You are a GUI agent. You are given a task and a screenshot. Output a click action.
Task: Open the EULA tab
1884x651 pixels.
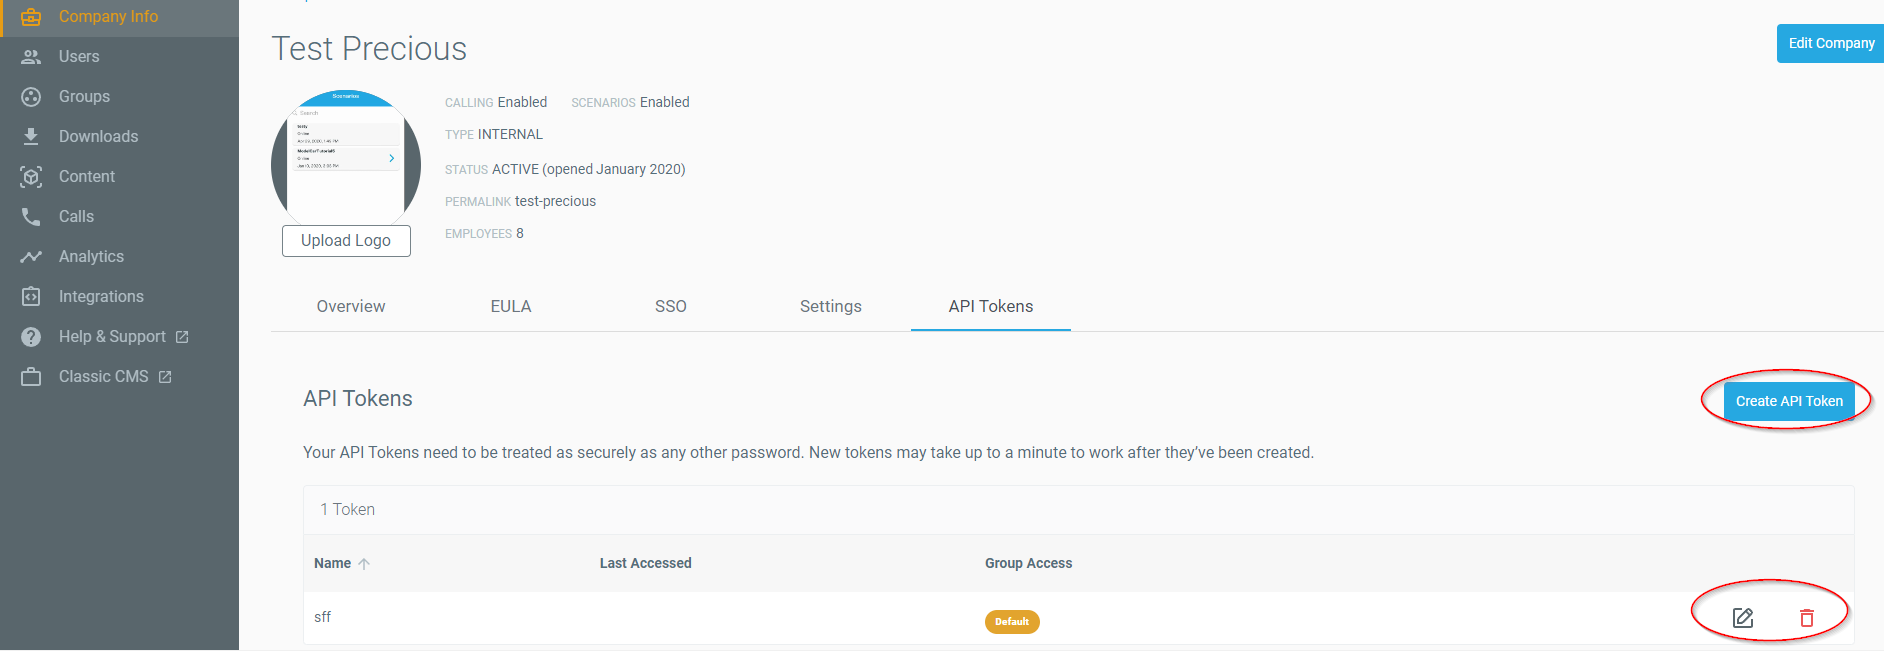(x=511, y=307)
